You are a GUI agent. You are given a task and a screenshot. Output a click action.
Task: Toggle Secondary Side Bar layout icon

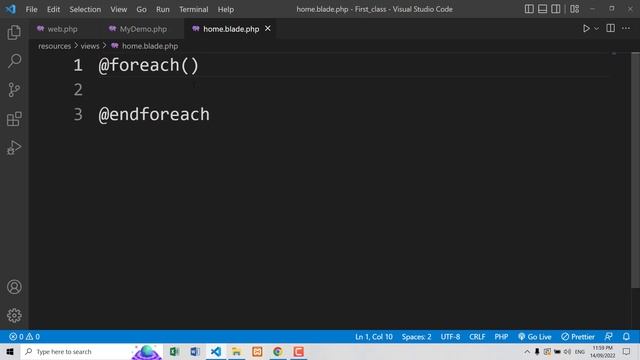click(556, 9)
